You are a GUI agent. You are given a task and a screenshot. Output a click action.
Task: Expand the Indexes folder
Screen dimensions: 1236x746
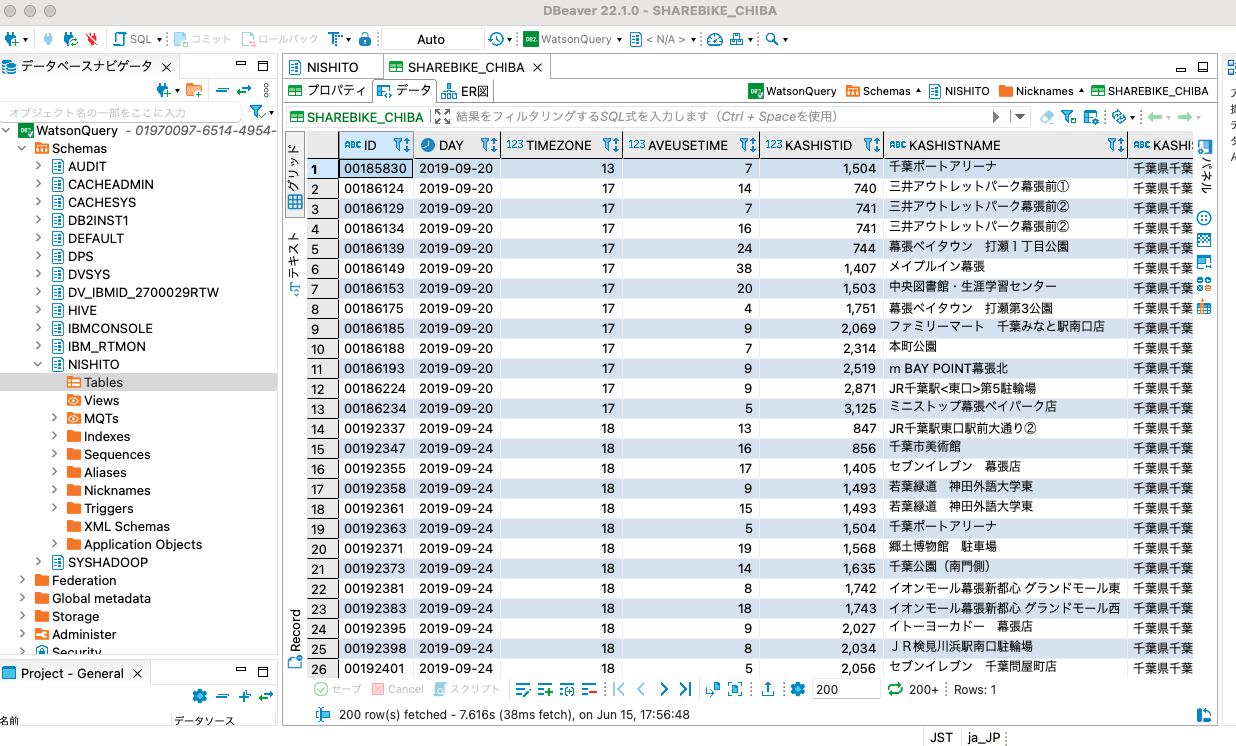[55, 436]
